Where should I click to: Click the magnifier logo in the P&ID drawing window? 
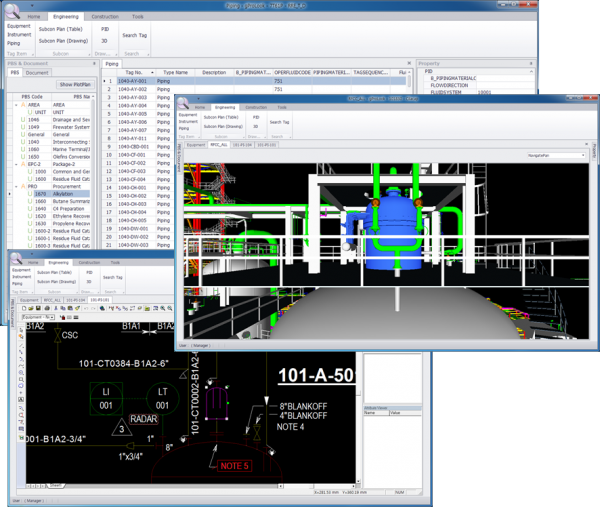coord(17,259)
